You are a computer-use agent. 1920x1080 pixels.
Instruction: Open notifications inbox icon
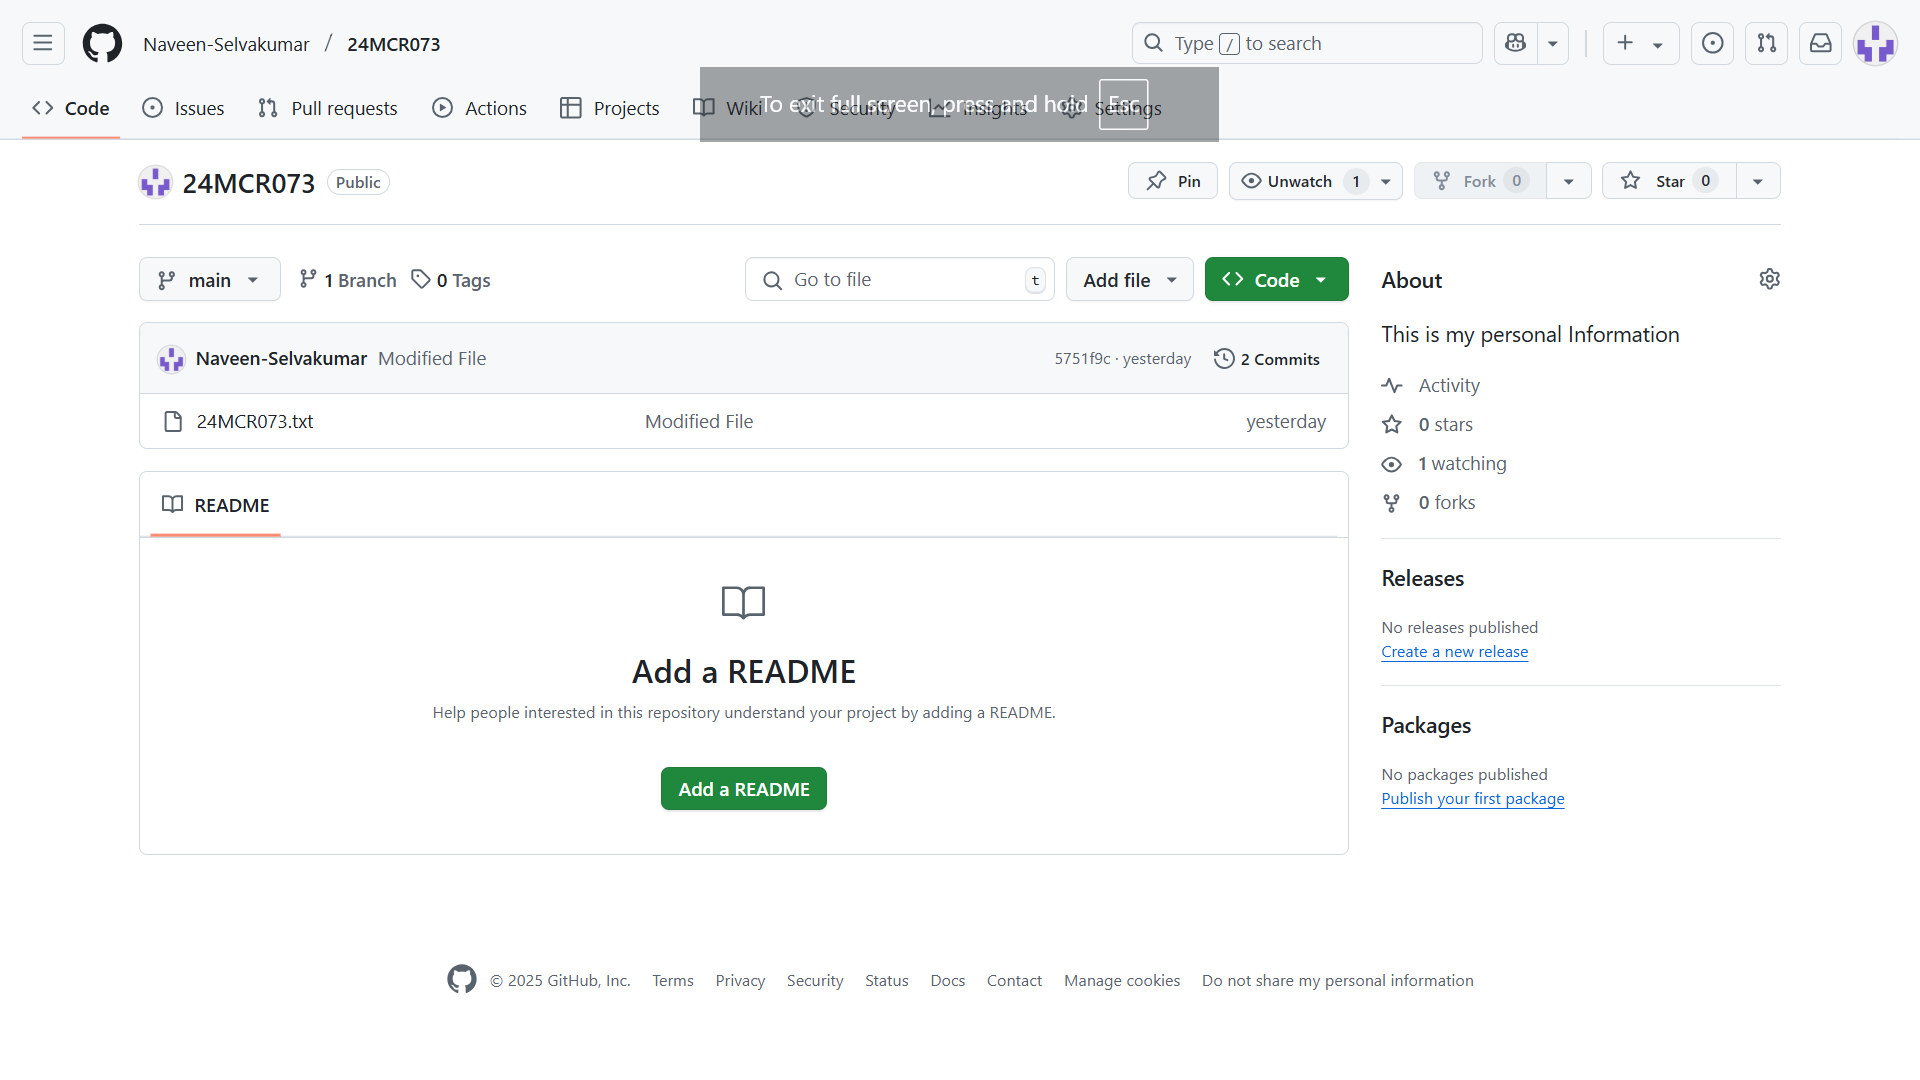[1821, 43]
